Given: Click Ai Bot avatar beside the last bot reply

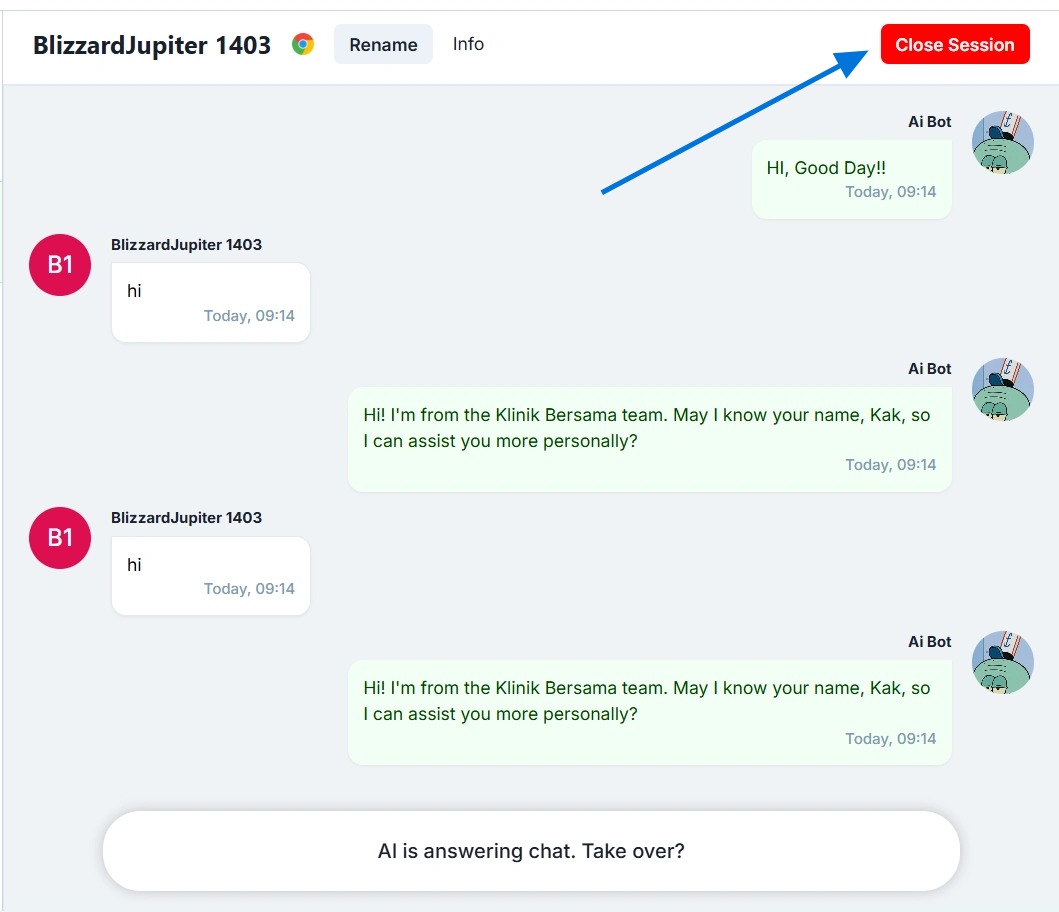Looking at the screenshot, I should coord(1002,662).
